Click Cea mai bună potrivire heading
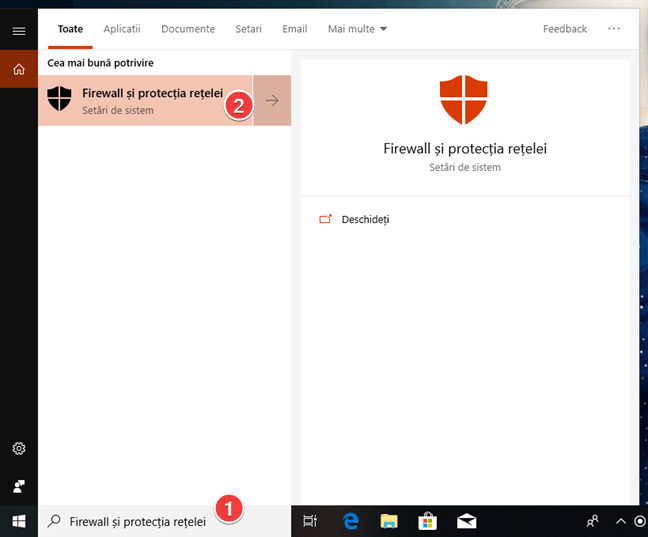Image resolution: width=648 pixels, height=537 pixels. tap(100, 63)
